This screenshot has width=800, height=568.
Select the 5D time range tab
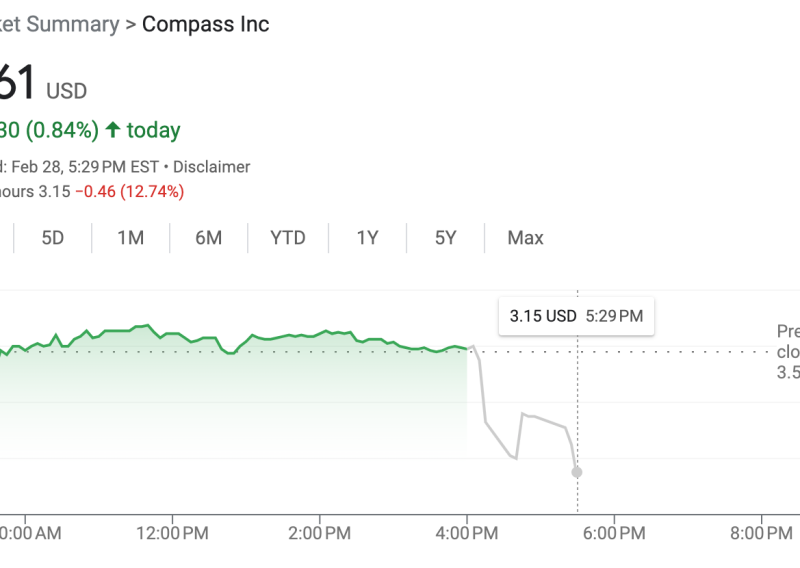(53, 238)
